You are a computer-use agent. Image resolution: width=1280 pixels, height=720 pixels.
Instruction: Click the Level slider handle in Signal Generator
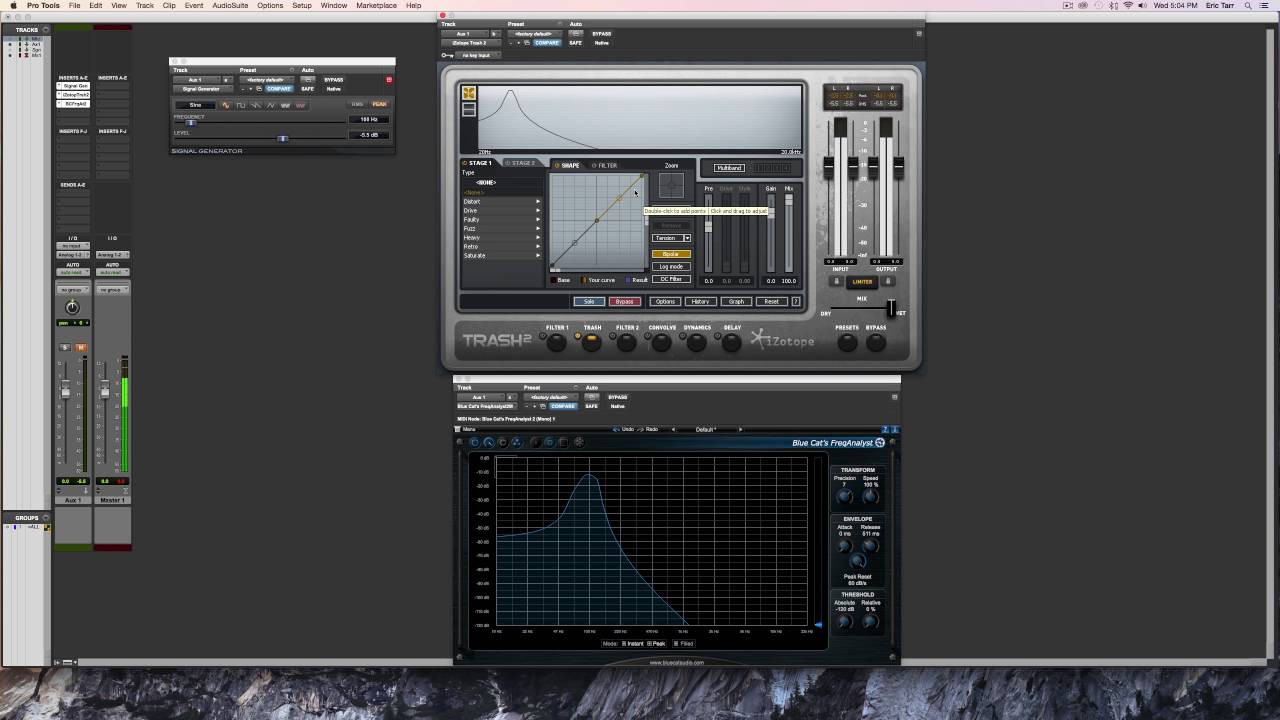click(283, 138)
